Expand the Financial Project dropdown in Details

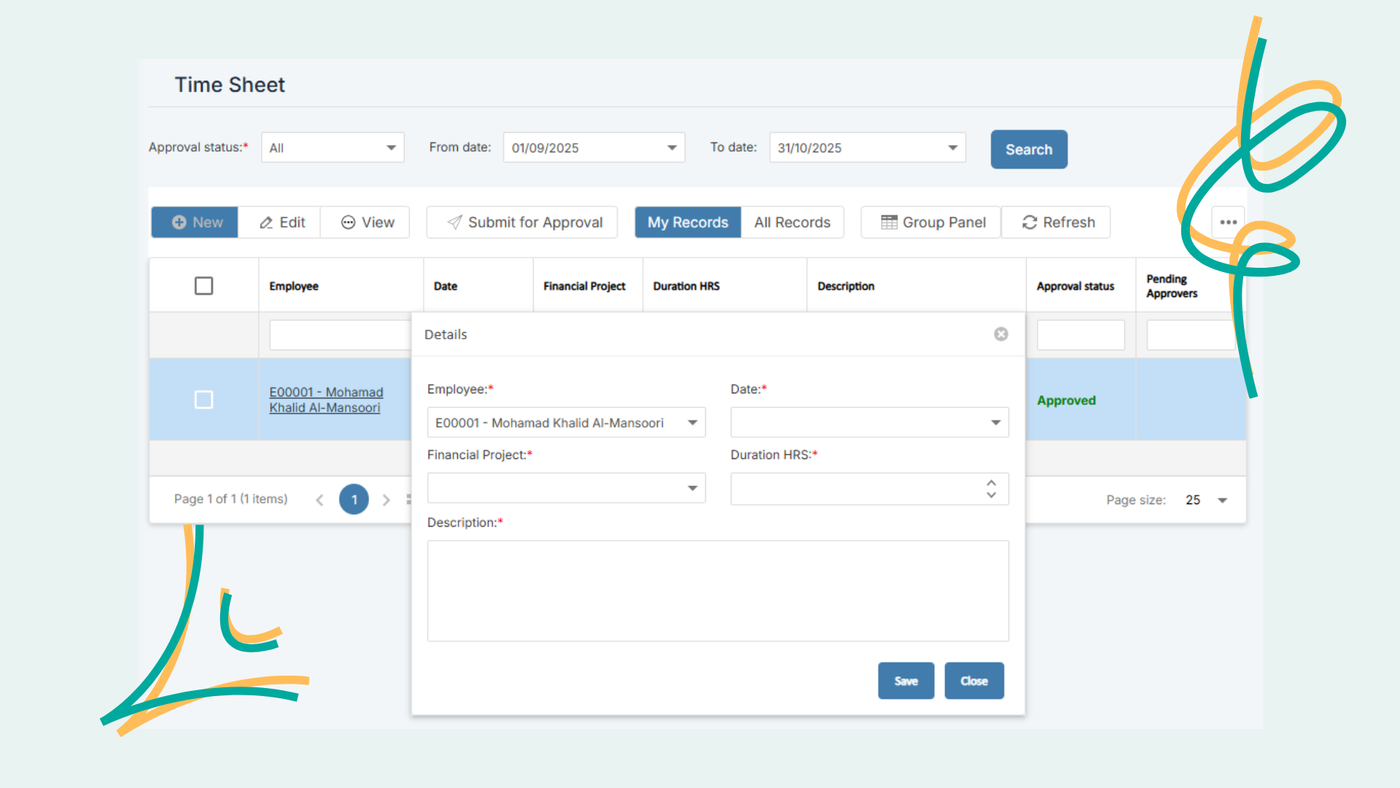pyautogui.click(x=692, y=488)
